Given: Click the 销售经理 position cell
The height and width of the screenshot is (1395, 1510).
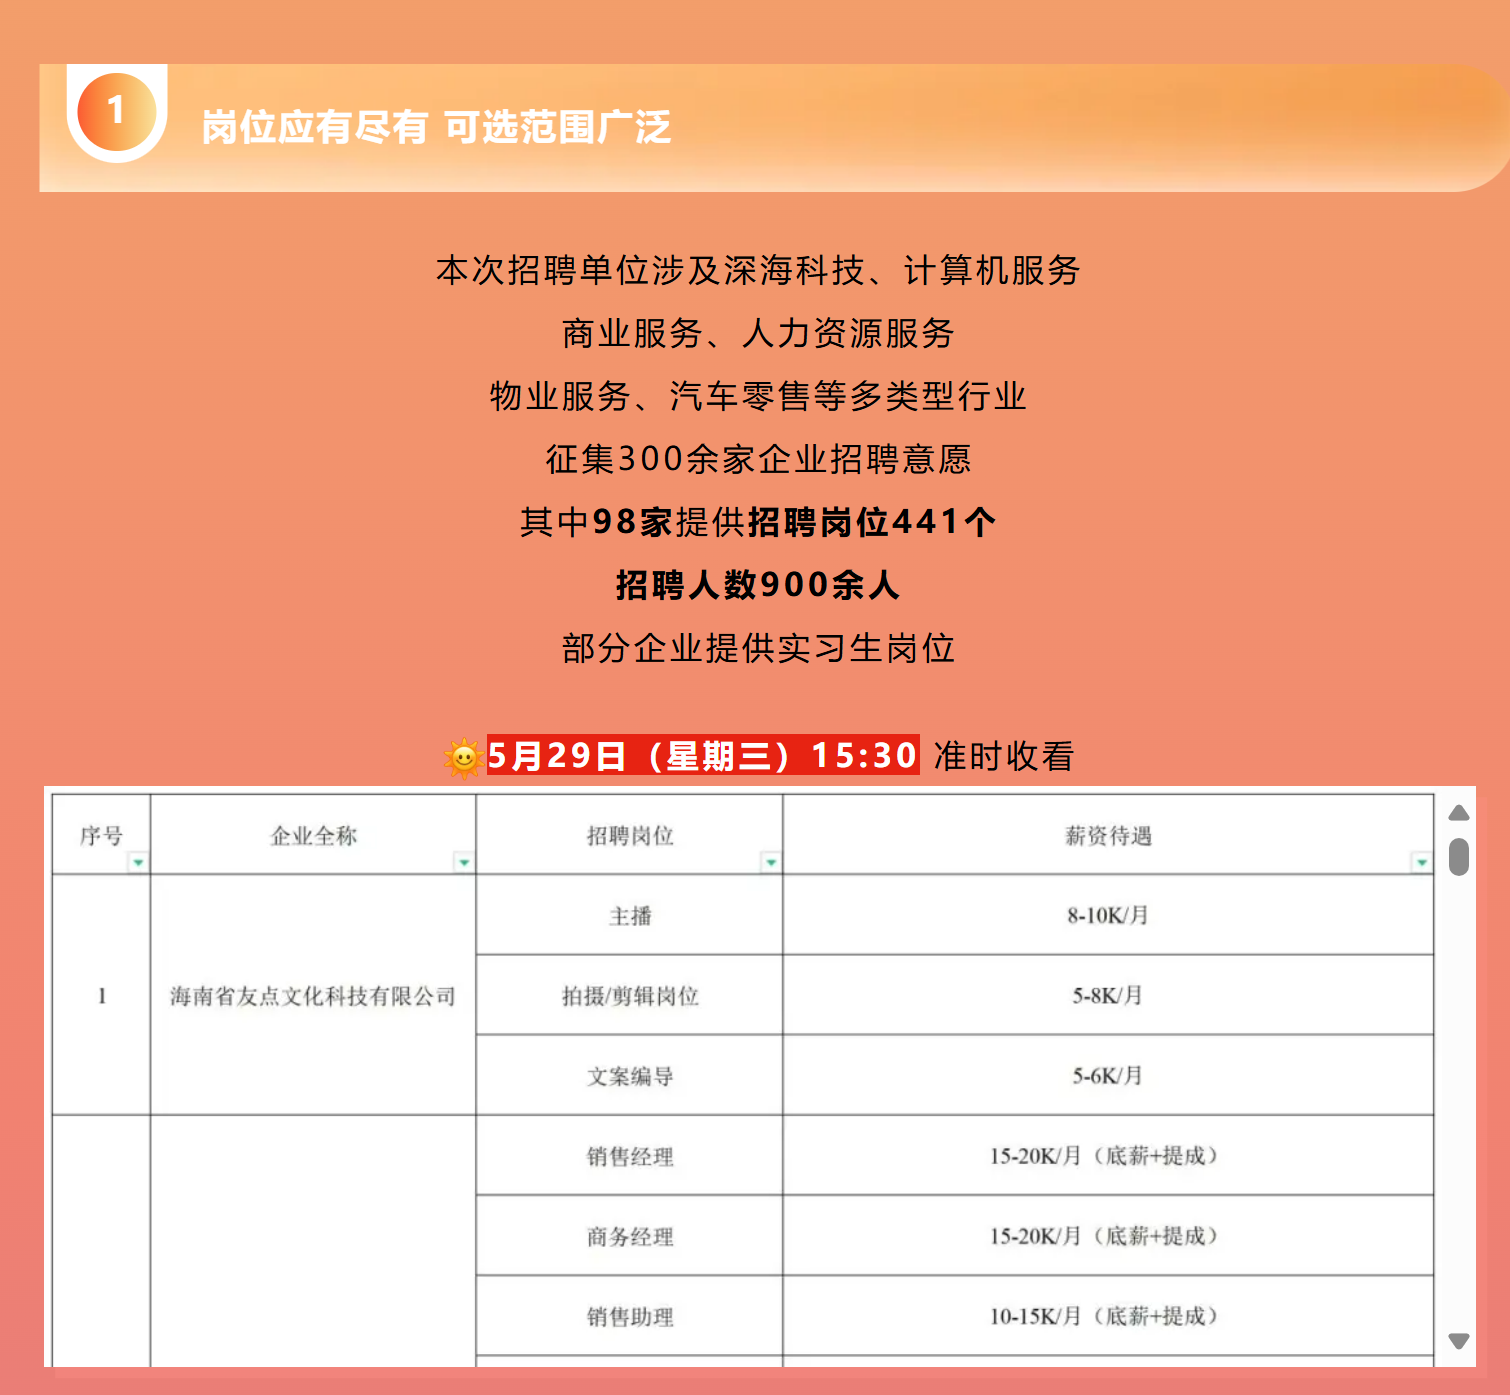Looking at the screenshot, I should tap(630, 1156).
